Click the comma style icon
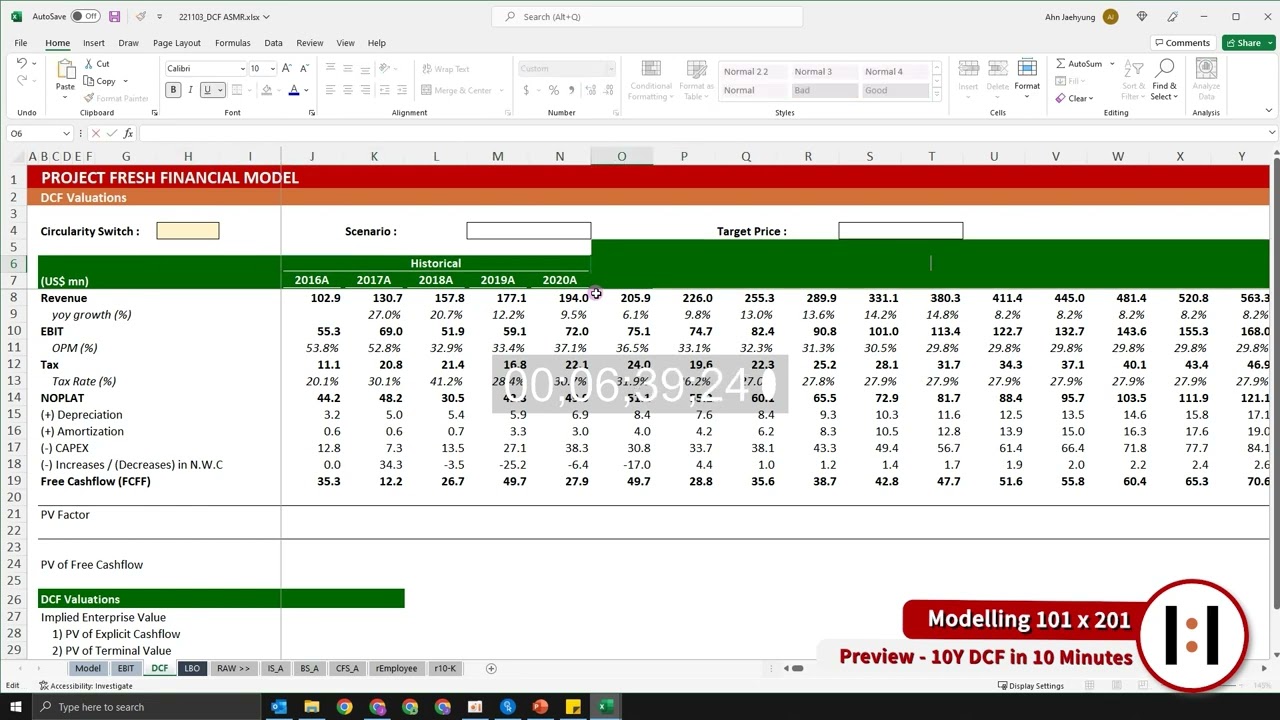1280x720 pixels. (571, 90)
